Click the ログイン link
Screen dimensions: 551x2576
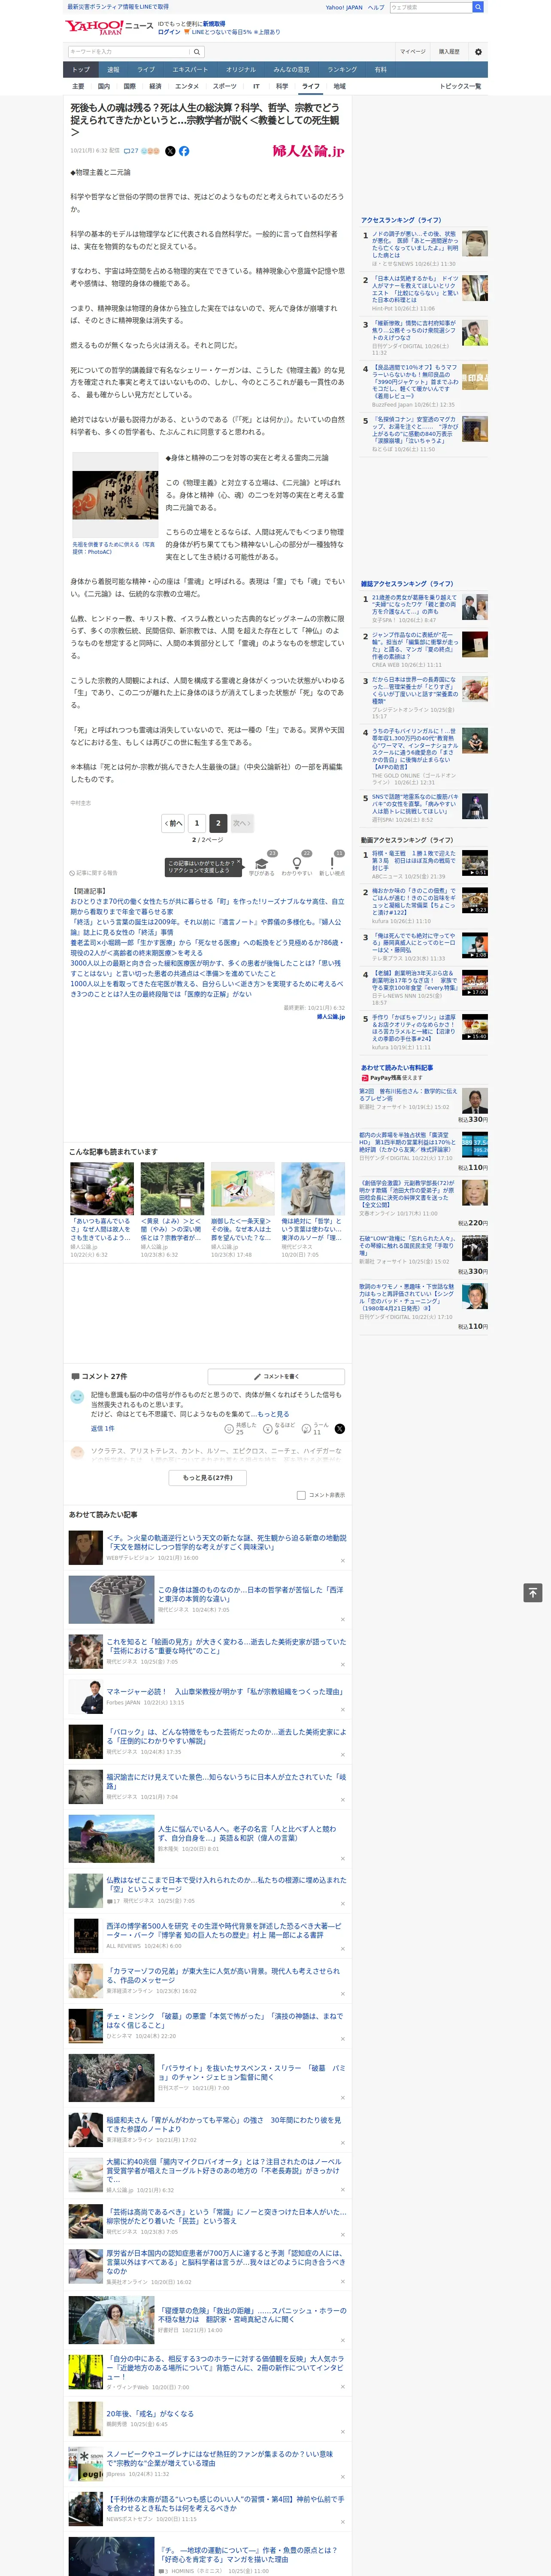[169, 32]
